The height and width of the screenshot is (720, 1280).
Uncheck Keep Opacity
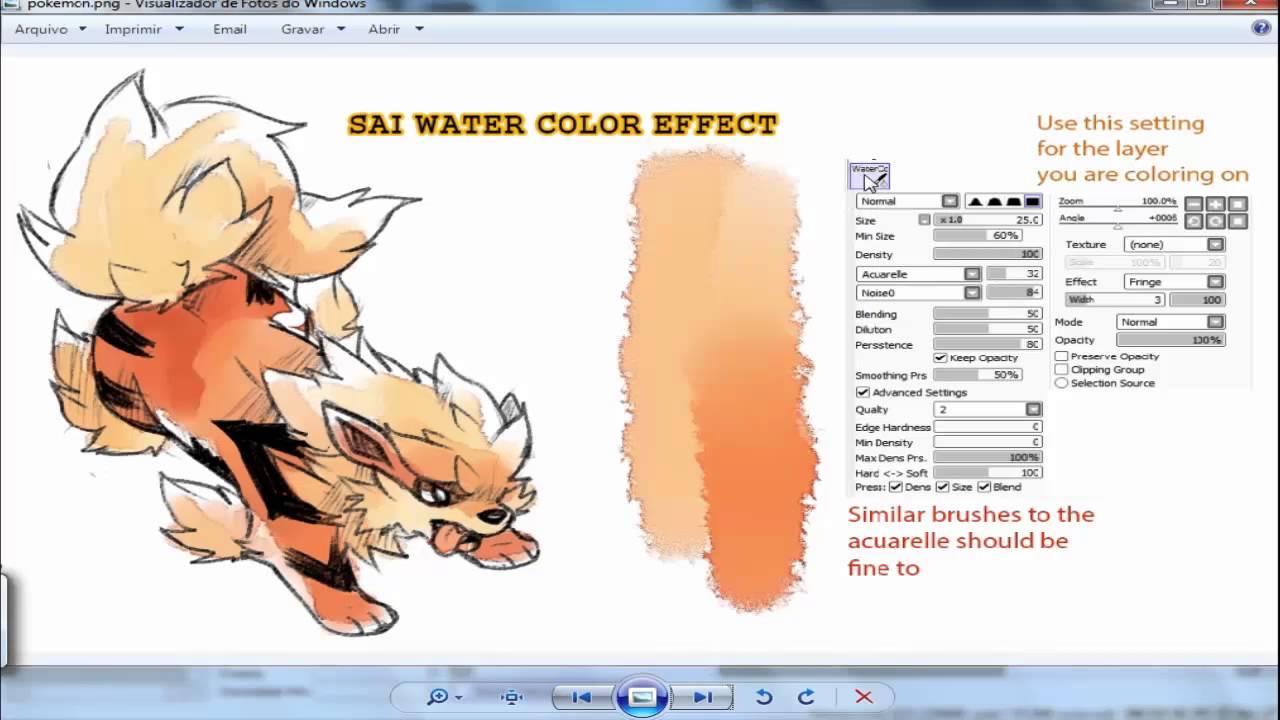[x=940, y=357]
